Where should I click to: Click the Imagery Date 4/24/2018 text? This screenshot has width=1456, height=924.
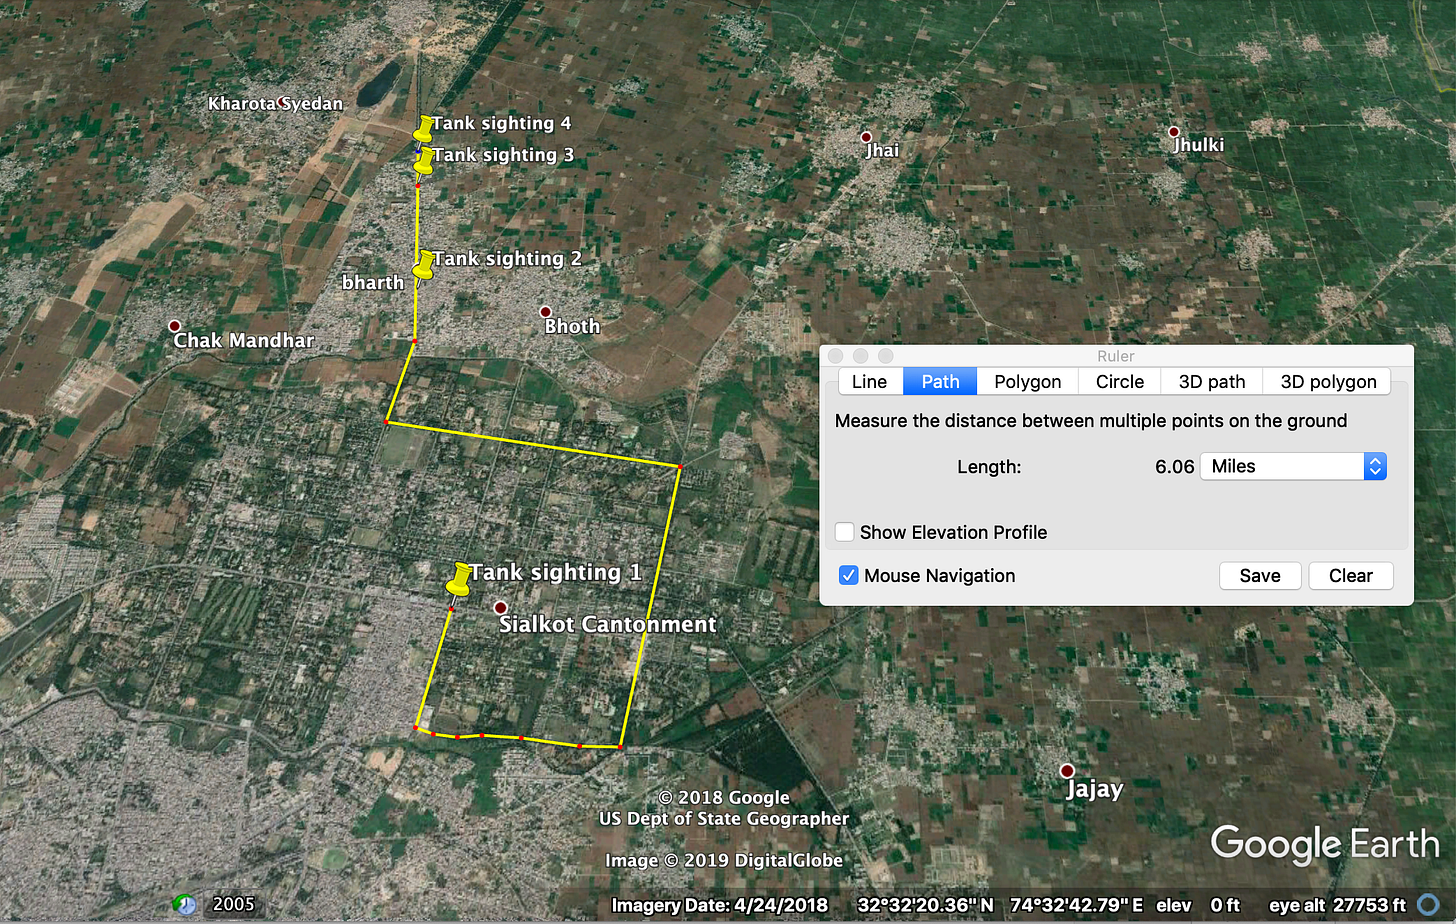[x=719, y=905]
